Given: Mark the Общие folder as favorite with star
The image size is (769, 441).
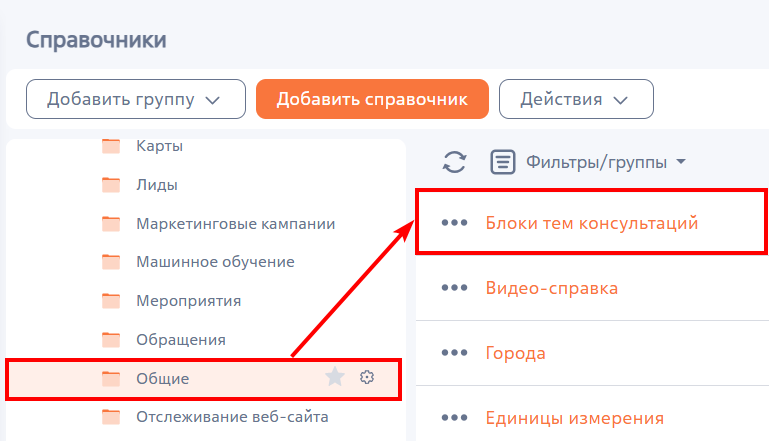Looking at the screenshot, I should tap(335, 377).
